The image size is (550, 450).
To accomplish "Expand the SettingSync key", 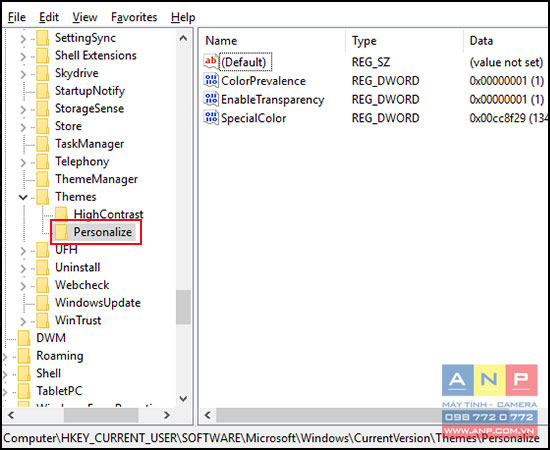I will click(x=23, y=38).
